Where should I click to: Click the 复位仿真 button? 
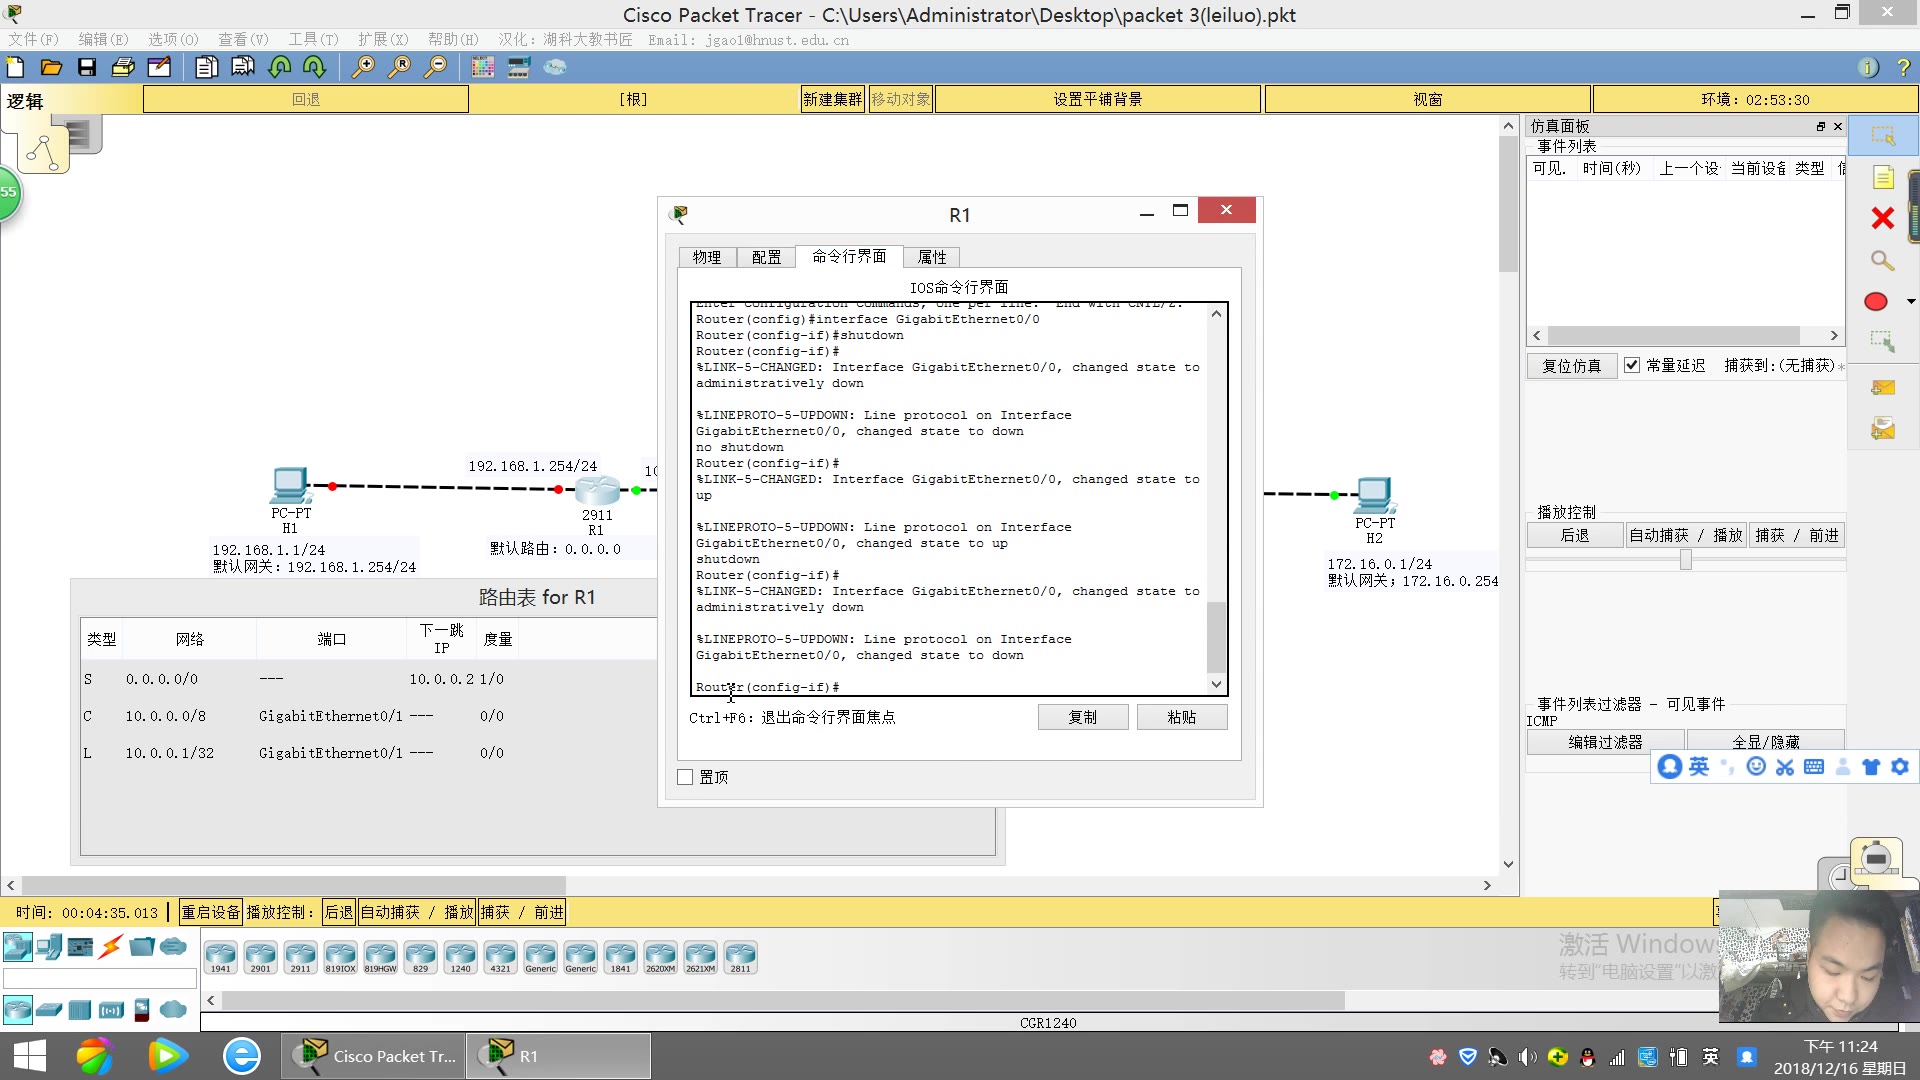tap(1572, 366)
